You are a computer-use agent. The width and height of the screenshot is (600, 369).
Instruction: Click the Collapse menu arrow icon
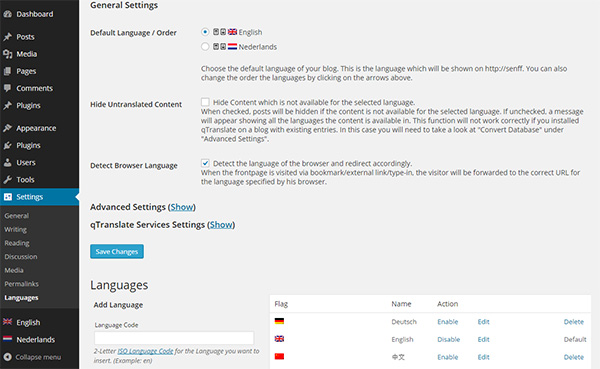(7, 357)
